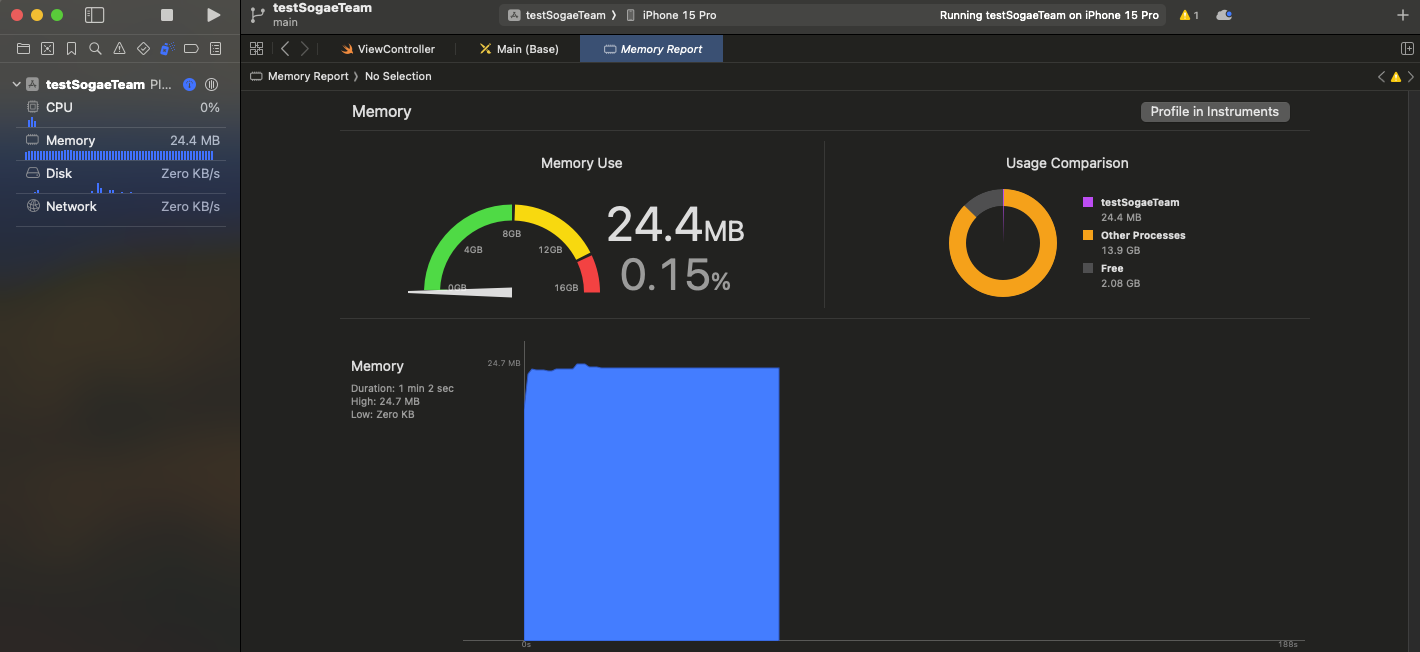Click the Network globe icon
The height and width of the screenshot is (652, 1420).
(33, 206)
